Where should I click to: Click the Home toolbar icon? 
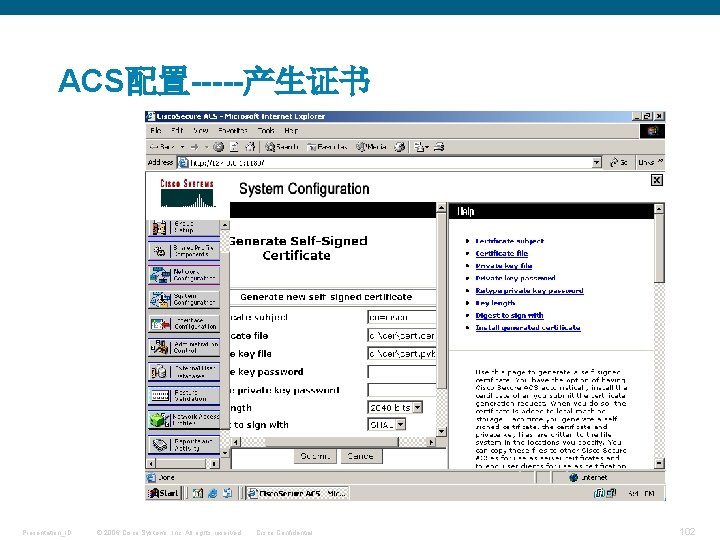pyautogui.click(x=250, y=147)
